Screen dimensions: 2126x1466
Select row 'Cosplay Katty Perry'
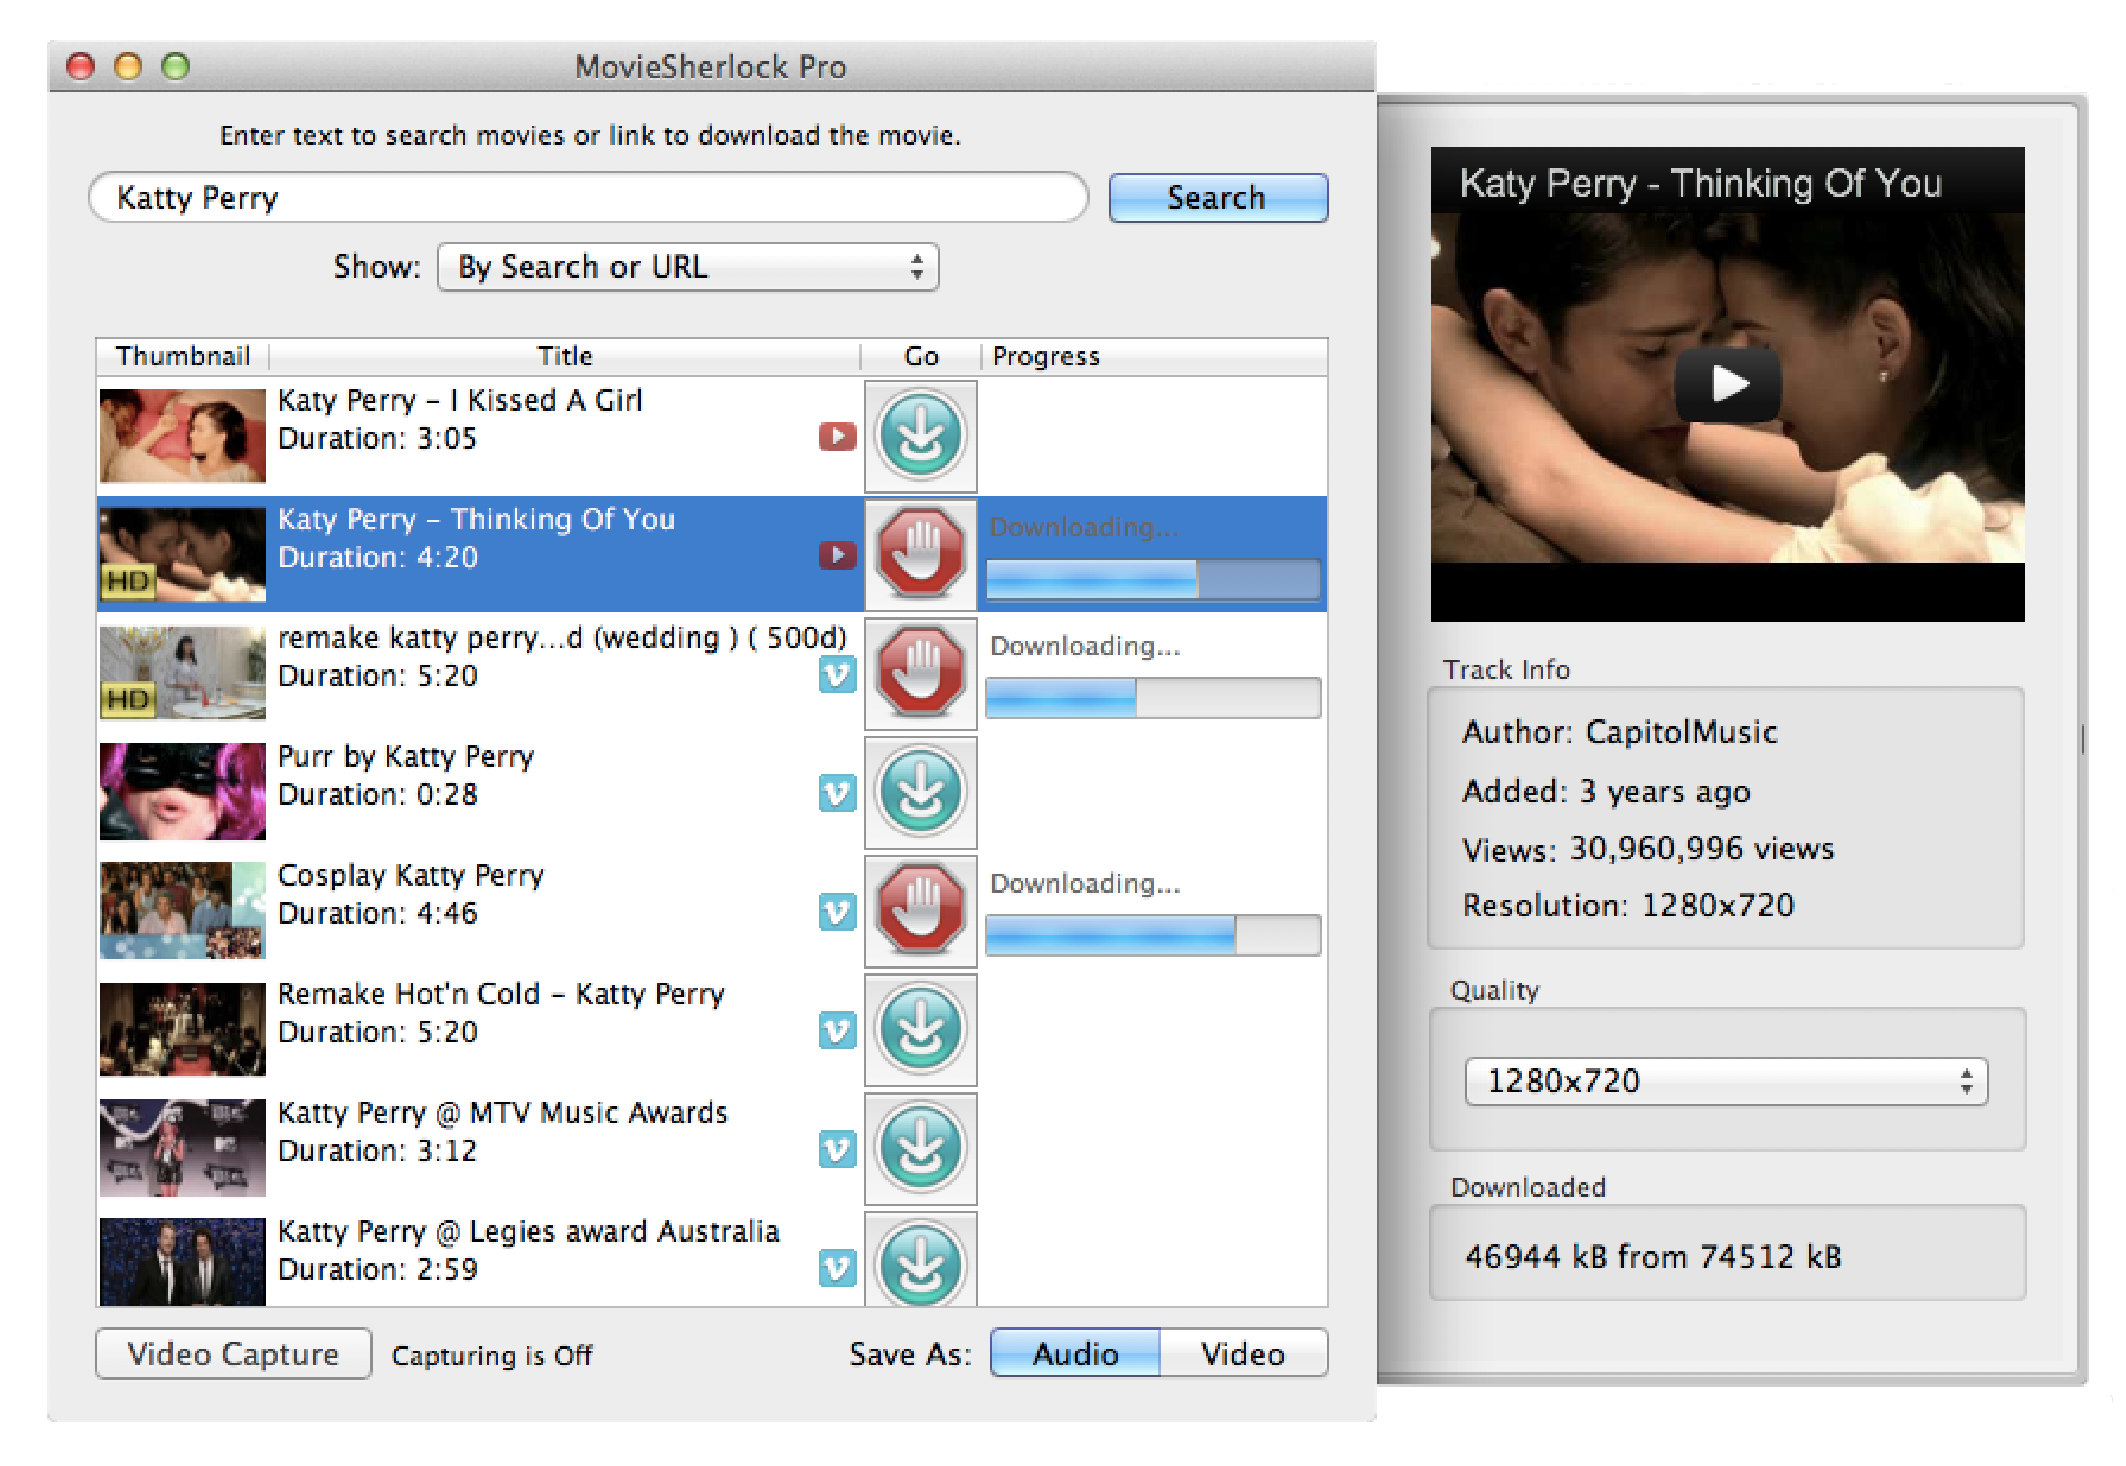click(x=712, y=910)
